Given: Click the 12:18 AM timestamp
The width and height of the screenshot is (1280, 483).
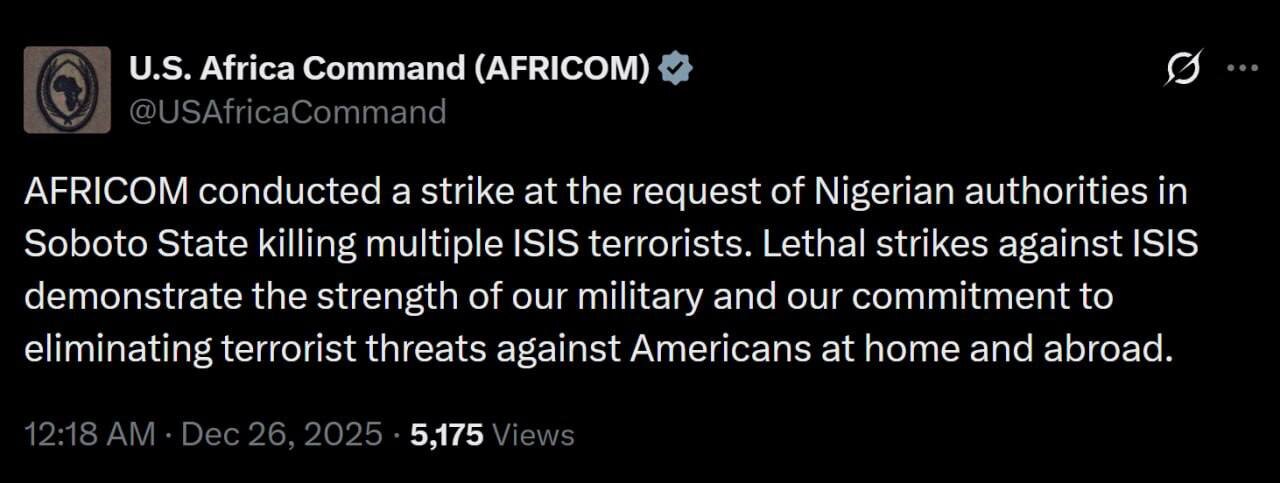Looking at the screenshot, I should (89, 434).
